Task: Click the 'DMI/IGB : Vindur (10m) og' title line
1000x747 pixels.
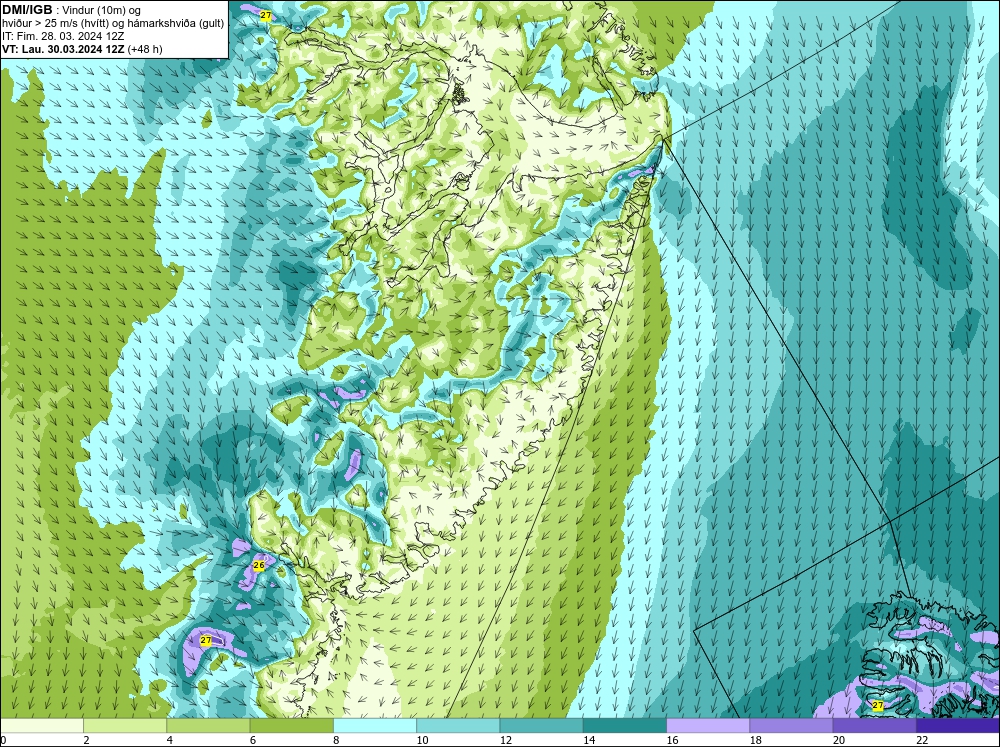Action: tap(72, 10)
